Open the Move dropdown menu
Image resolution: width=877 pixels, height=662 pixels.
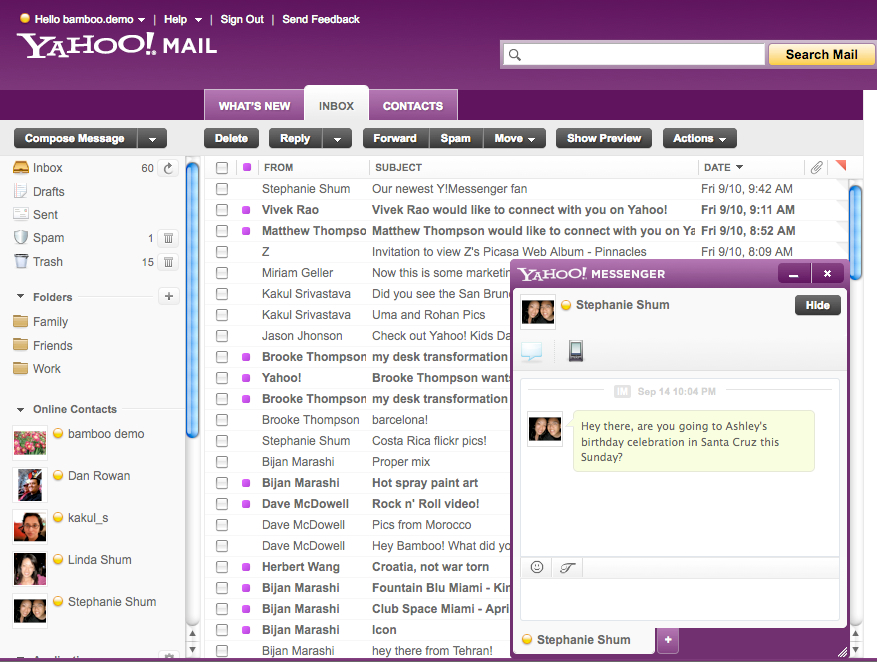click(x=515, y=138)
